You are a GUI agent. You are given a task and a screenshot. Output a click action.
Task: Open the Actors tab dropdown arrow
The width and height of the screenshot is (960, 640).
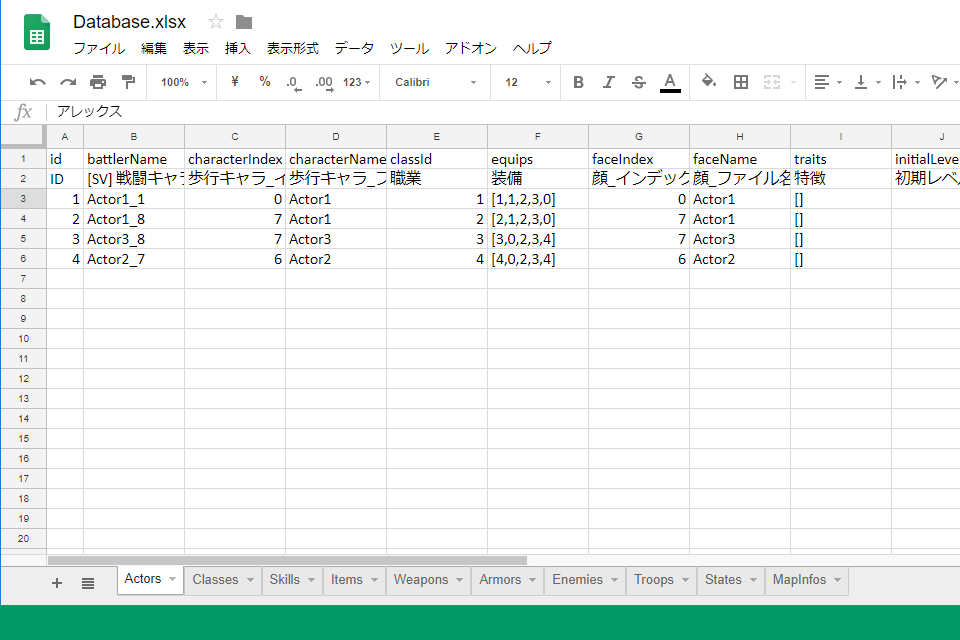click(173, 579)
